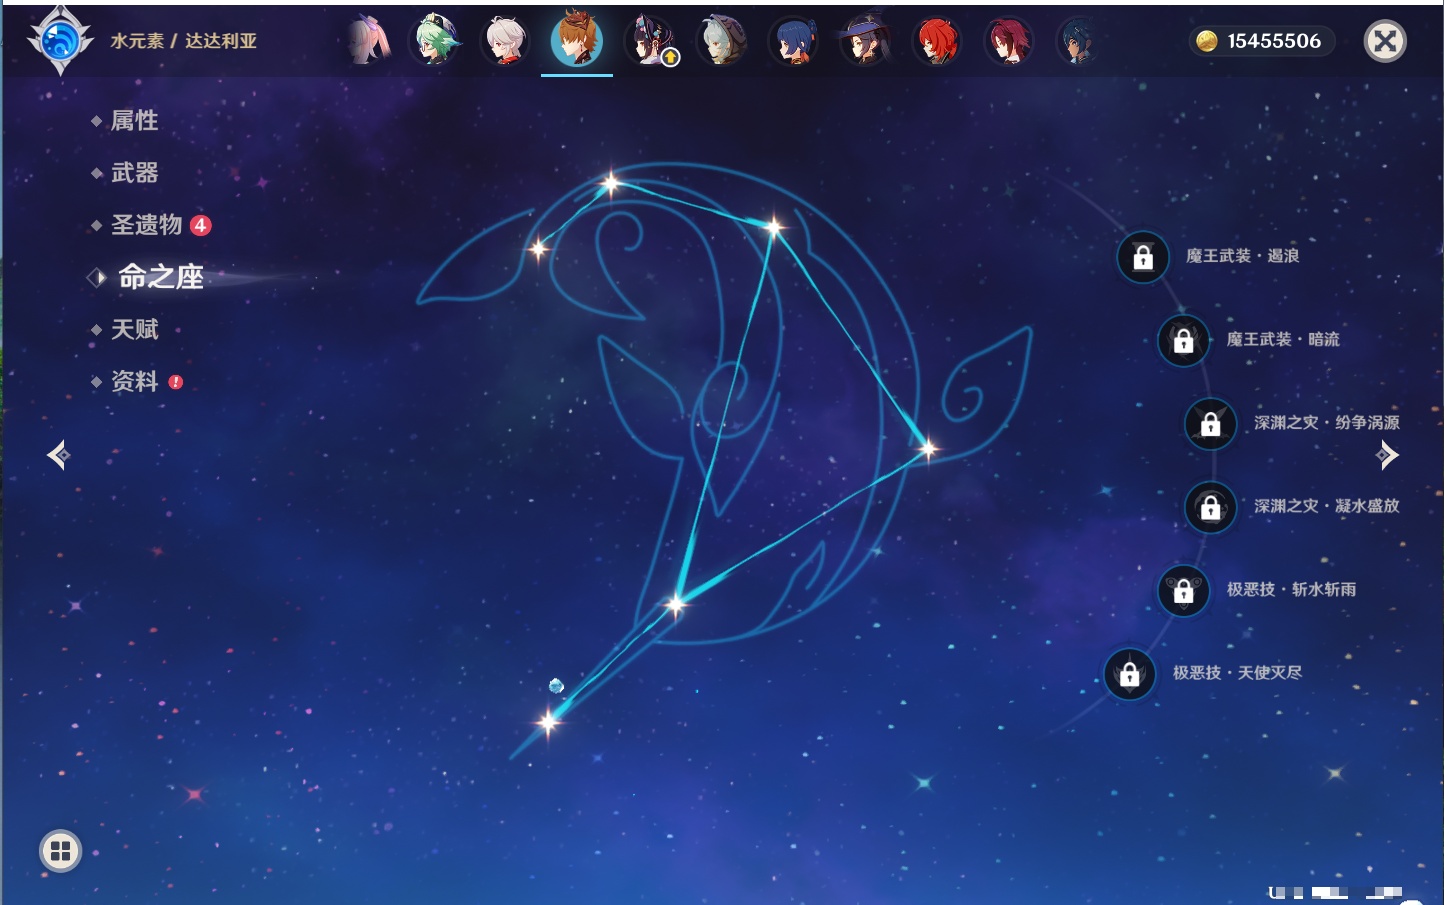Click the 极恶技·斩水斩雨 constellation label
Image resolution: width=1444 pixels, height=905 pixels.
tap(1291, 589)
